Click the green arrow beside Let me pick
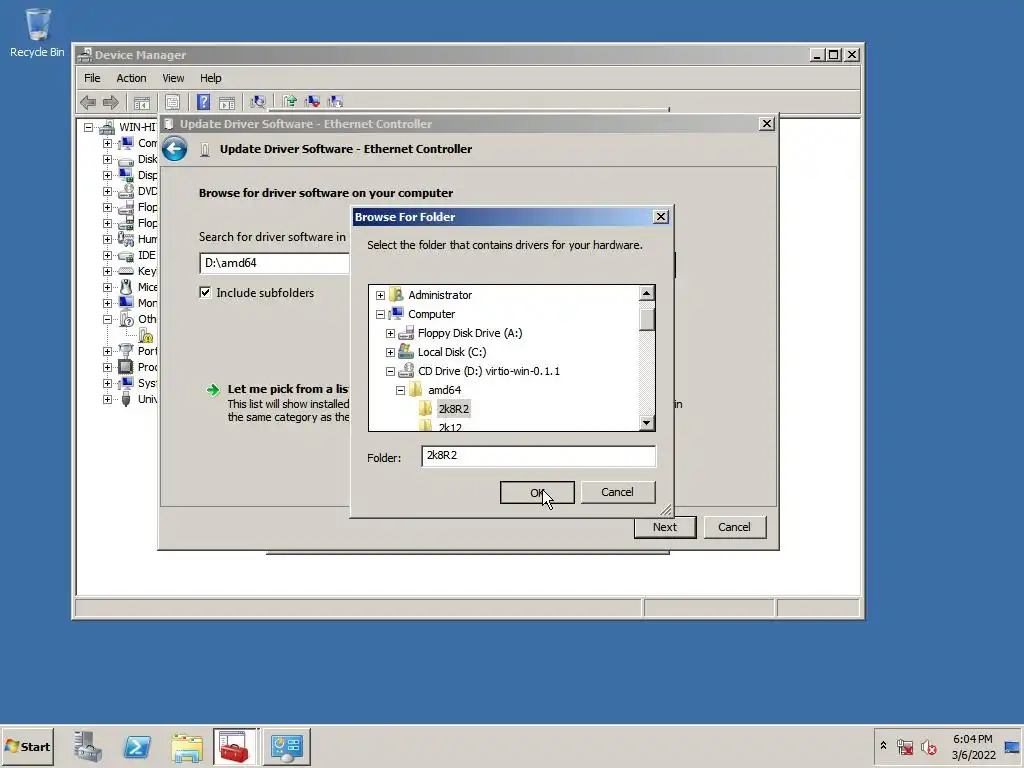The height and width of the screenshot is (768, 1024). pos(213,390)
